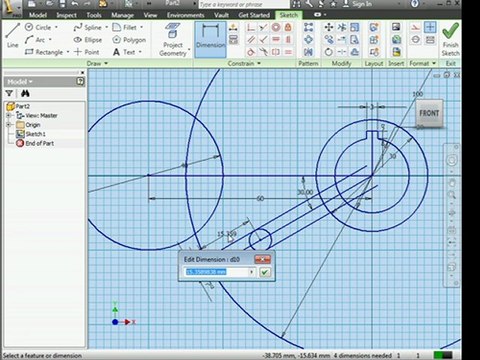Apply the Horizontal constraint icon
This screenshot has width=480, height=360.
[x=276, y=40]
